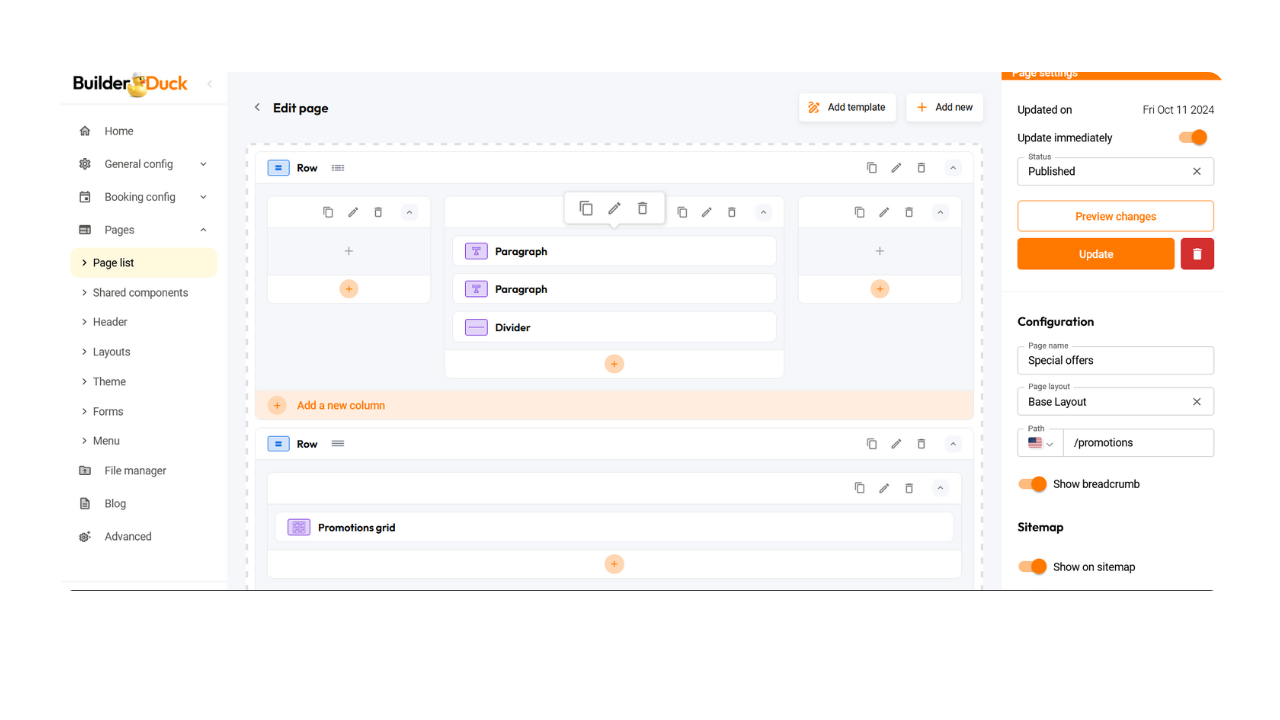
Task: Click the Preview changes button
Action: [x=1115, y=216]
